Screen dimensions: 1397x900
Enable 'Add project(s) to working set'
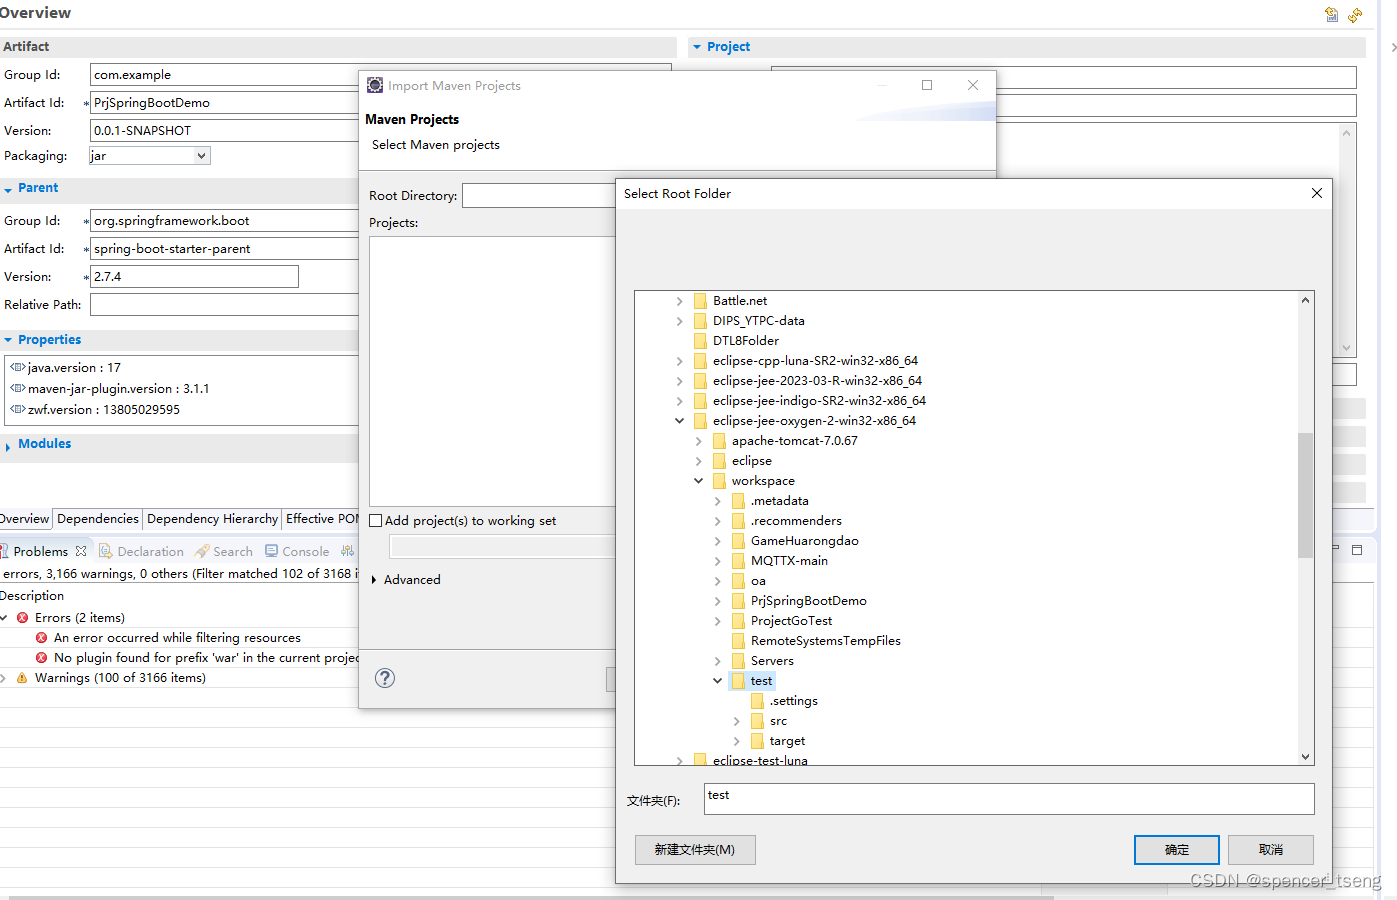[375, 520]
